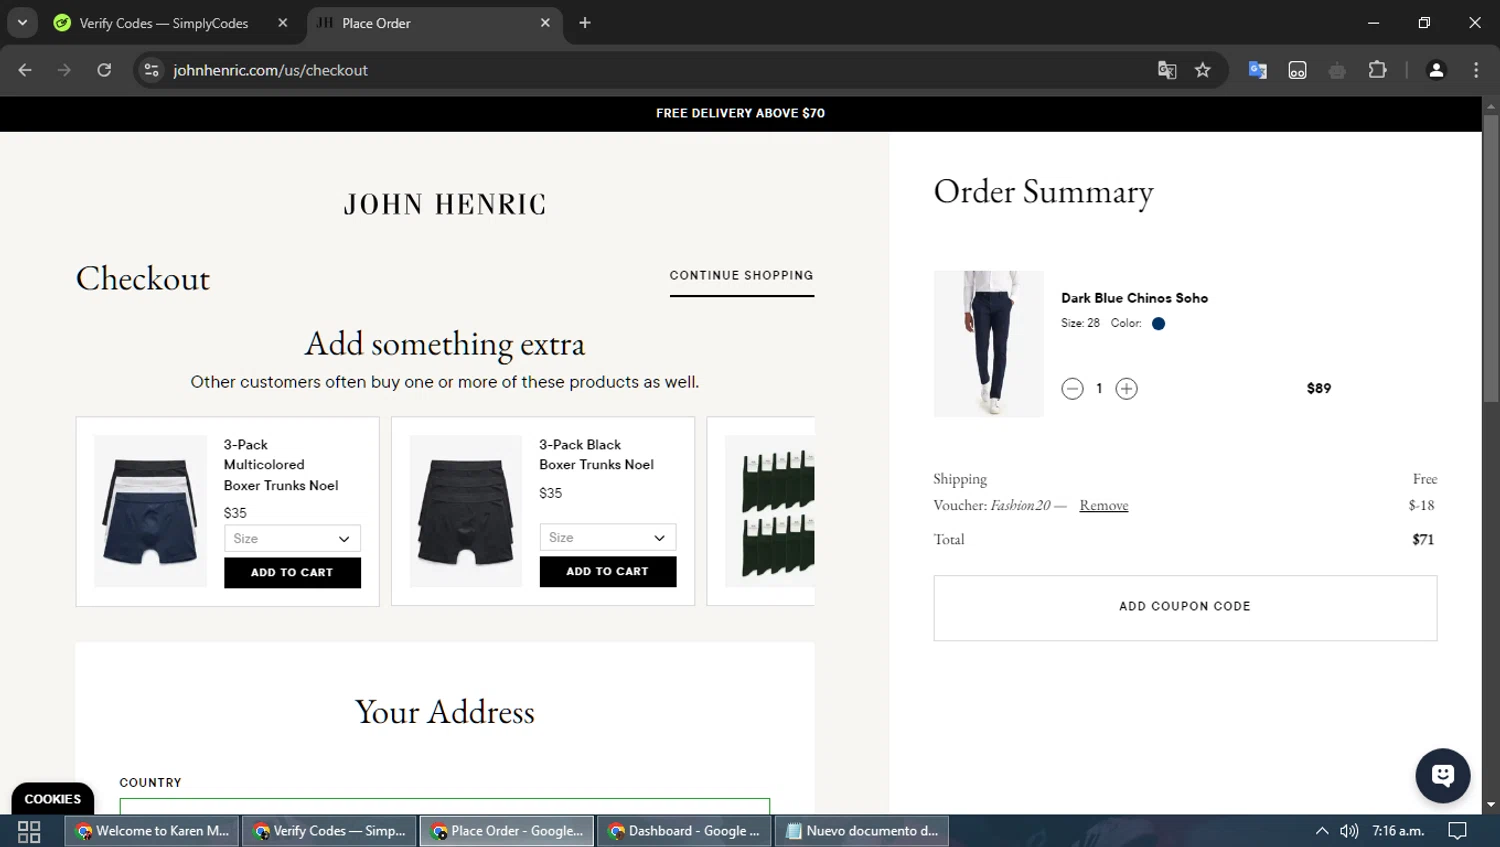Image resolution: width=1500 pixels, height=847 pixels.
Task: Open the chat support bubble icon
Action: pyautogui.click(x=1442, y=775)
